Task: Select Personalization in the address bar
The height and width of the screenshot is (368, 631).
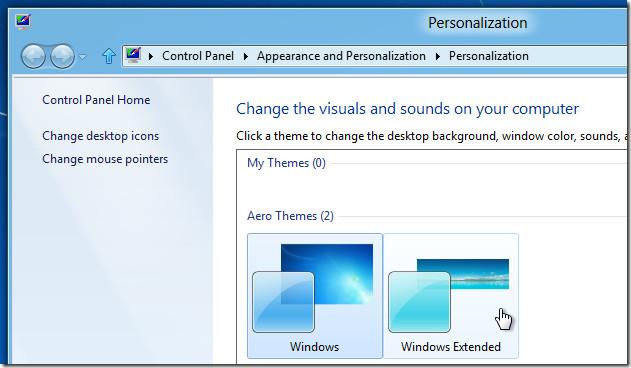Action: pos(489,56)
